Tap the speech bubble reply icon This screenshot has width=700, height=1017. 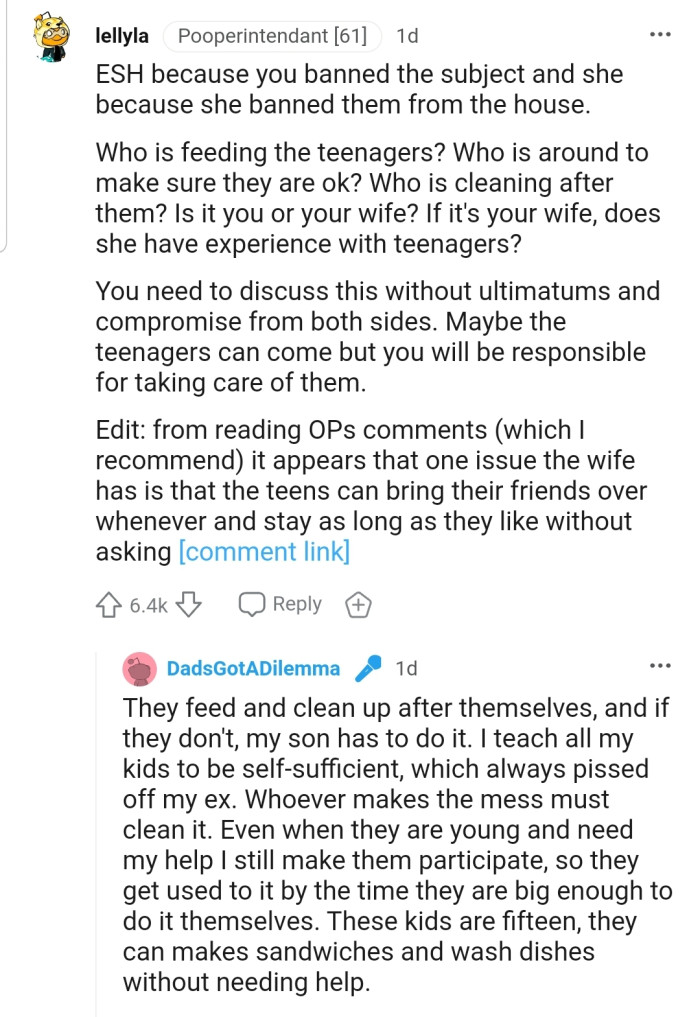251,605
